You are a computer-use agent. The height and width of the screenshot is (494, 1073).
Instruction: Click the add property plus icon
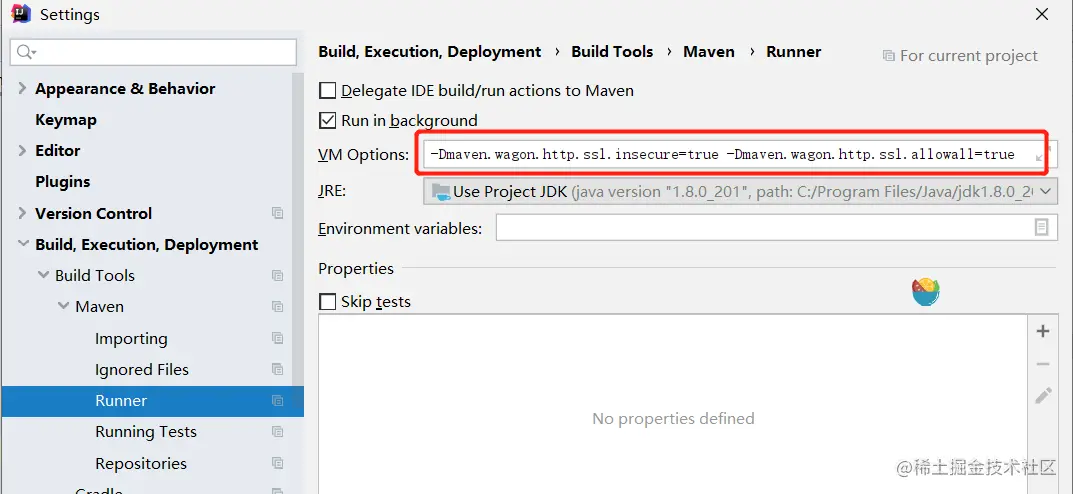point(1043,331)
